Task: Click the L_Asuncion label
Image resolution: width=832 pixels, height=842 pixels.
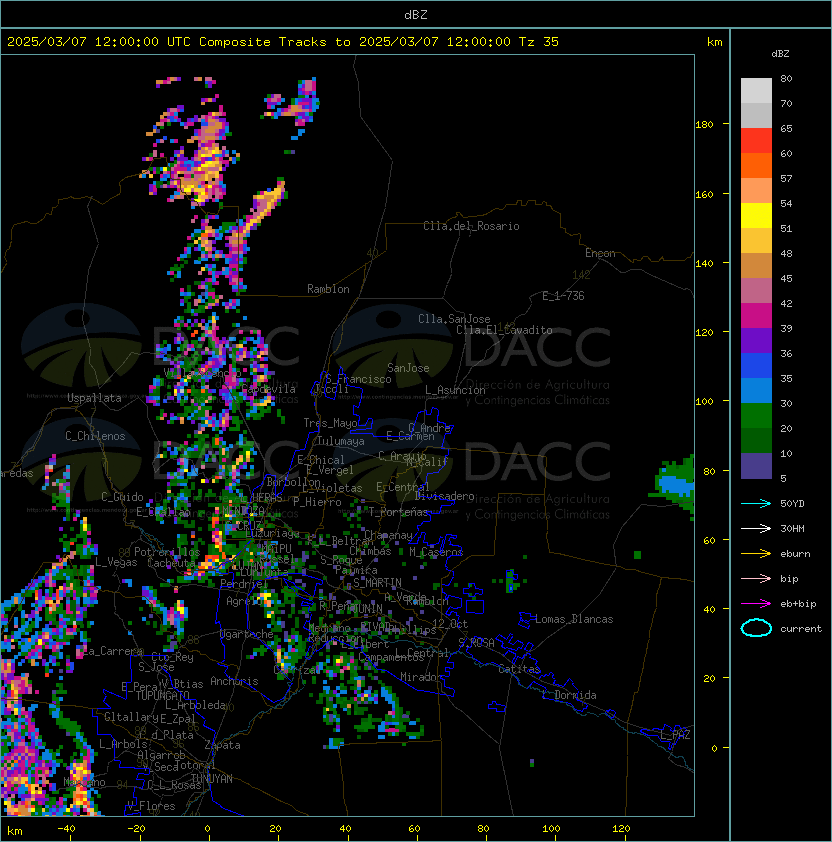Action: [455, 390]
